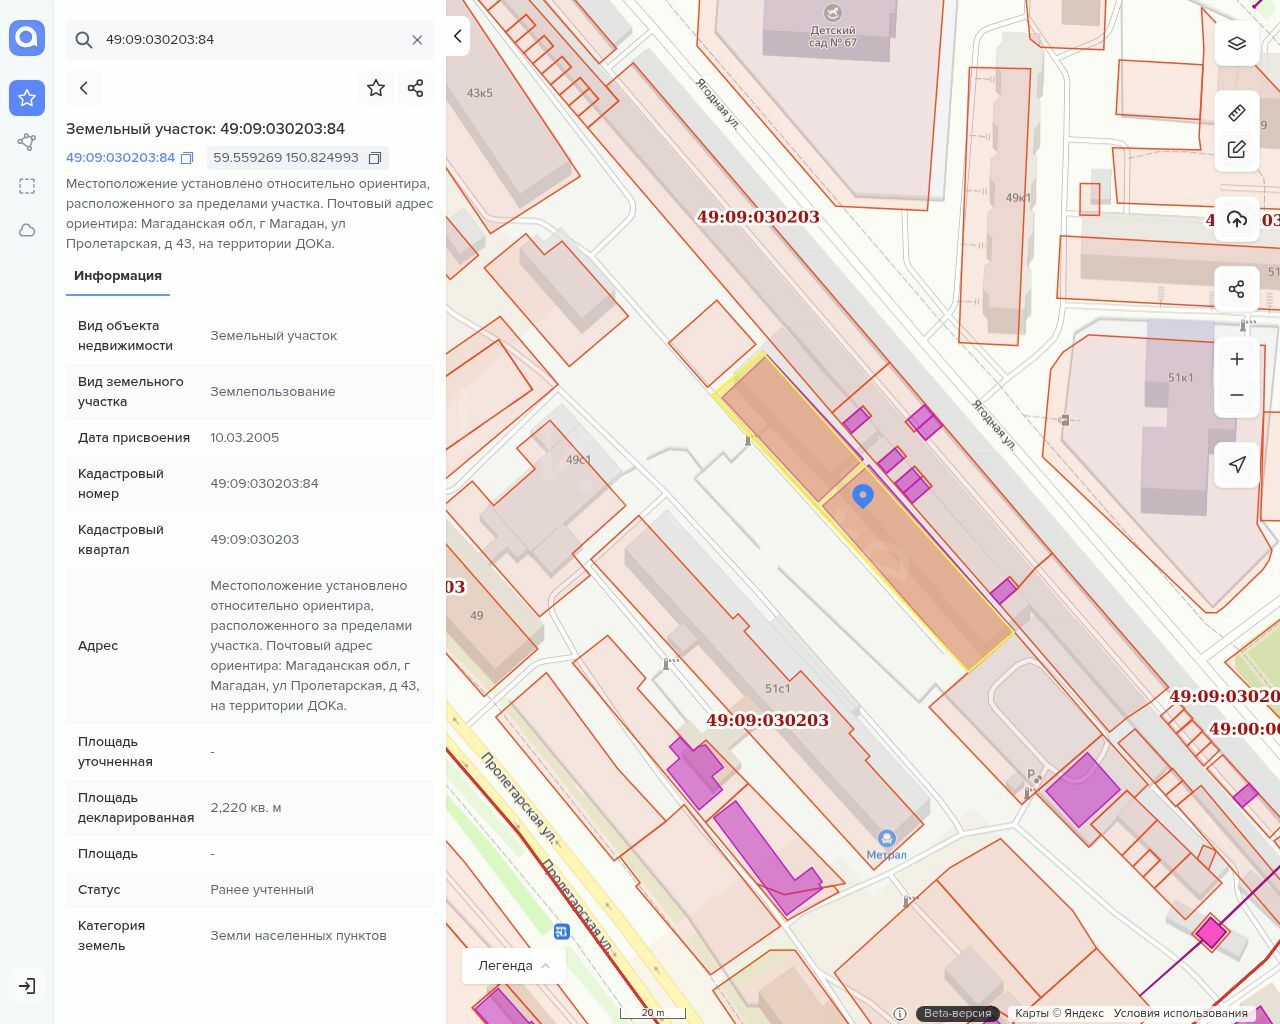Switch to the Информация tab

(118, 276)
